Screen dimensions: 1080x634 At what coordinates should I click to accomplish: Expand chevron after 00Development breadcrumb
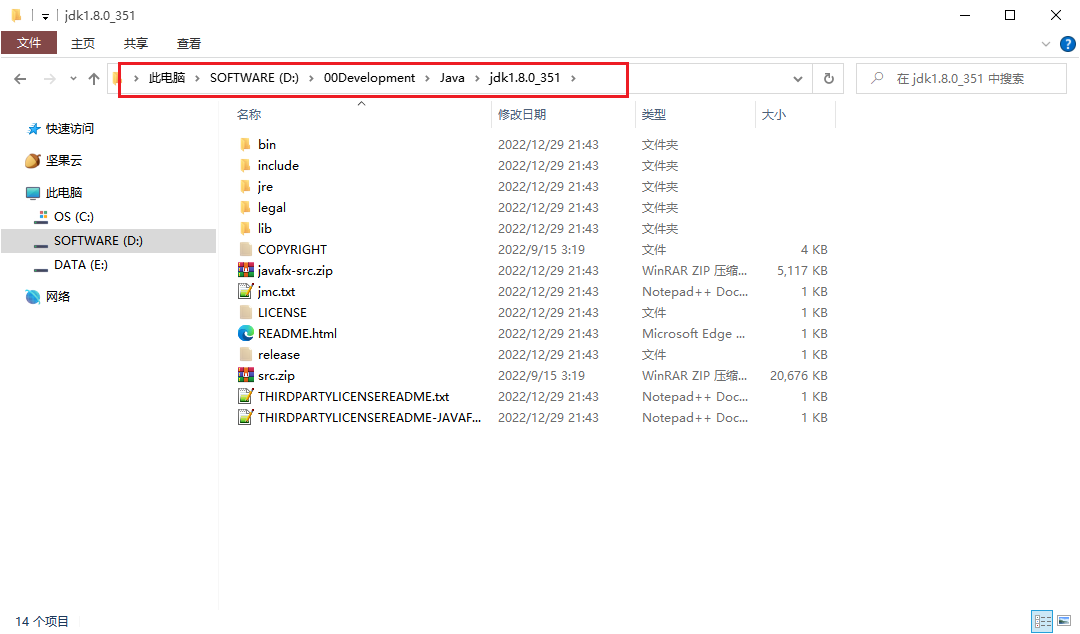427,78
